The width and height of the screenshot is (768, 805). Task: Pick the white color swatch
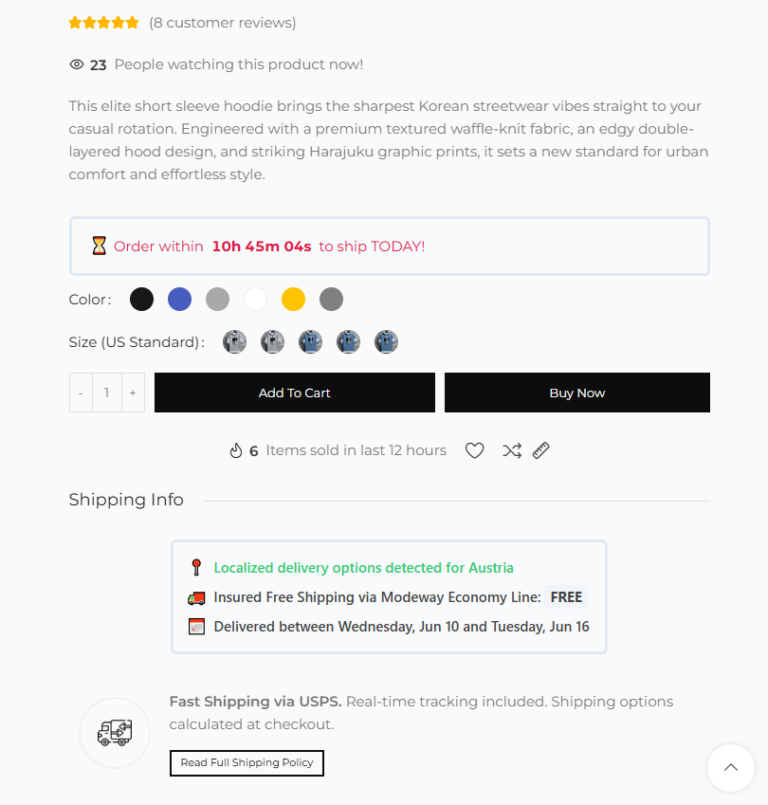(256, 299)
